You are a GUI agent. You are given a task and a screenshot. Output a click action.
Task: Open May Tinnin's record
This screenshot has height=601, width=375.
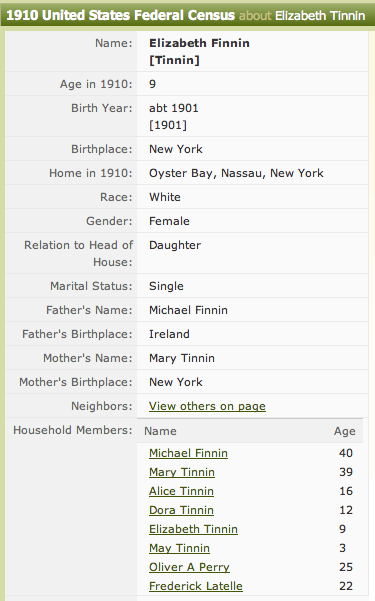179,548
